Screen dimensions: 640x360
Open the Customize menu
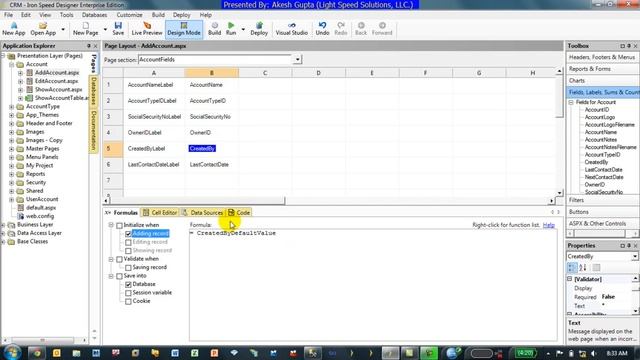[129, 15]
